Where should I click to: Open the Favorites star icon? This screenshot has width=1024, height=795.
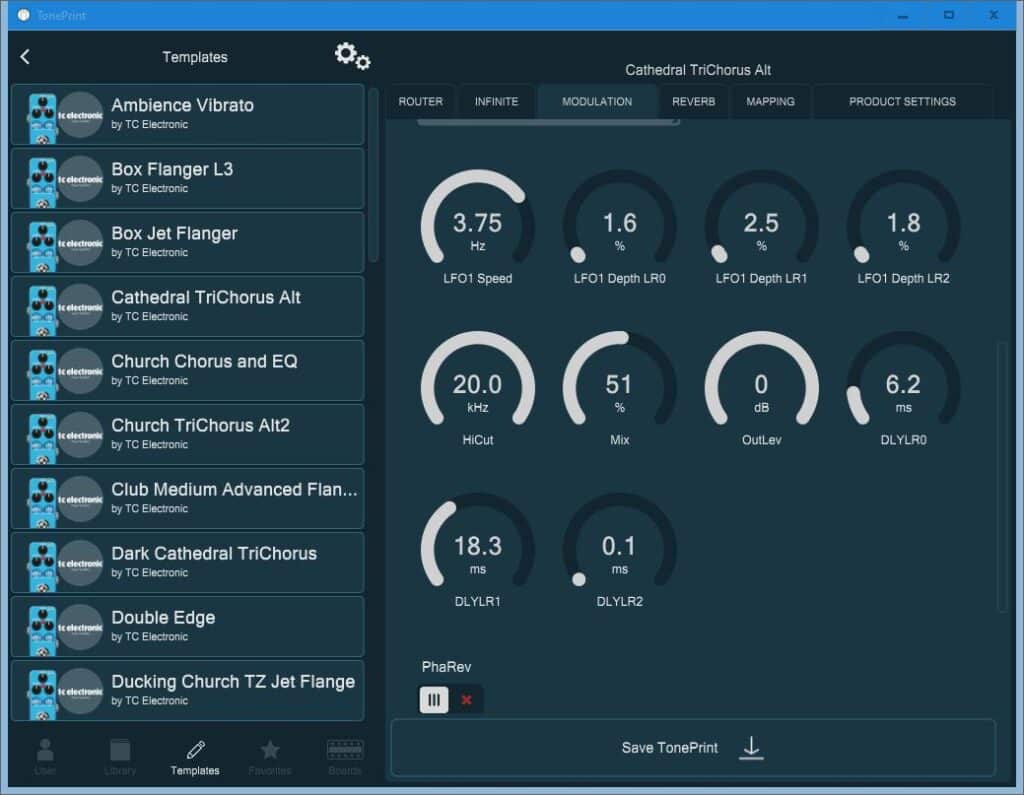click(270, 756)
